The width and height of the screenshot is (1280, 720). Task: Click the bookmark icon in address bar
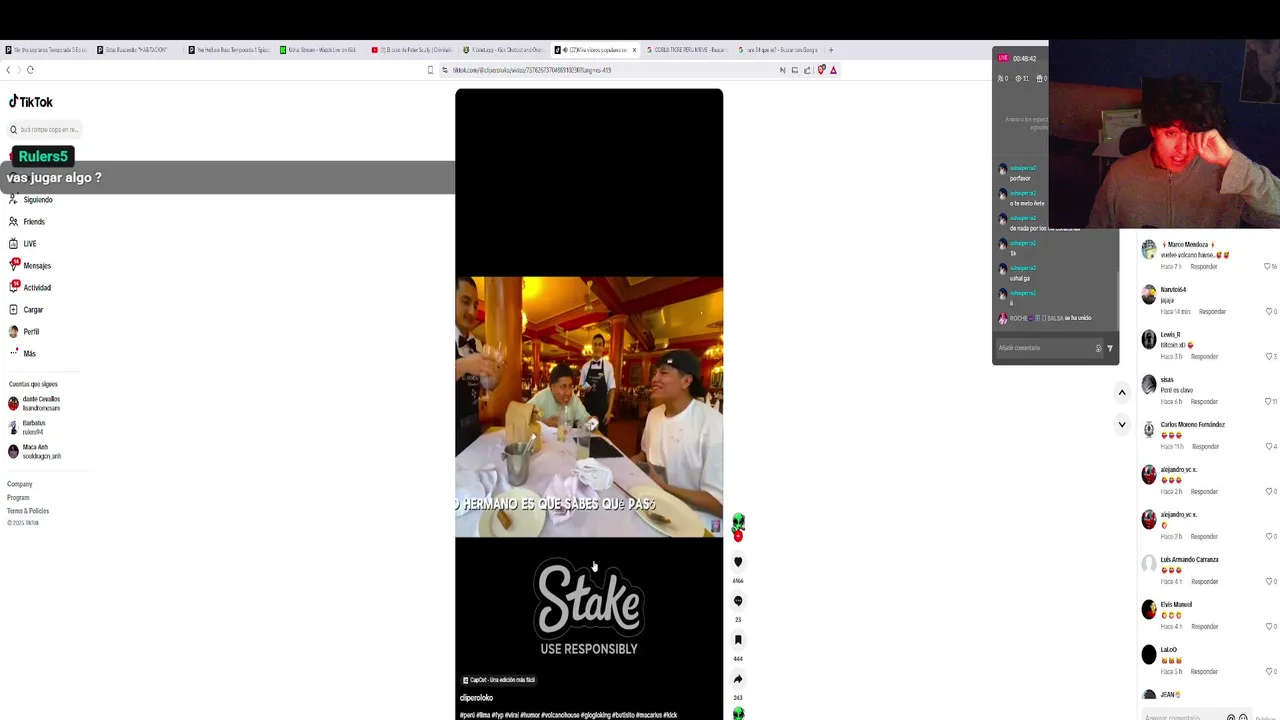coord(430,70)
